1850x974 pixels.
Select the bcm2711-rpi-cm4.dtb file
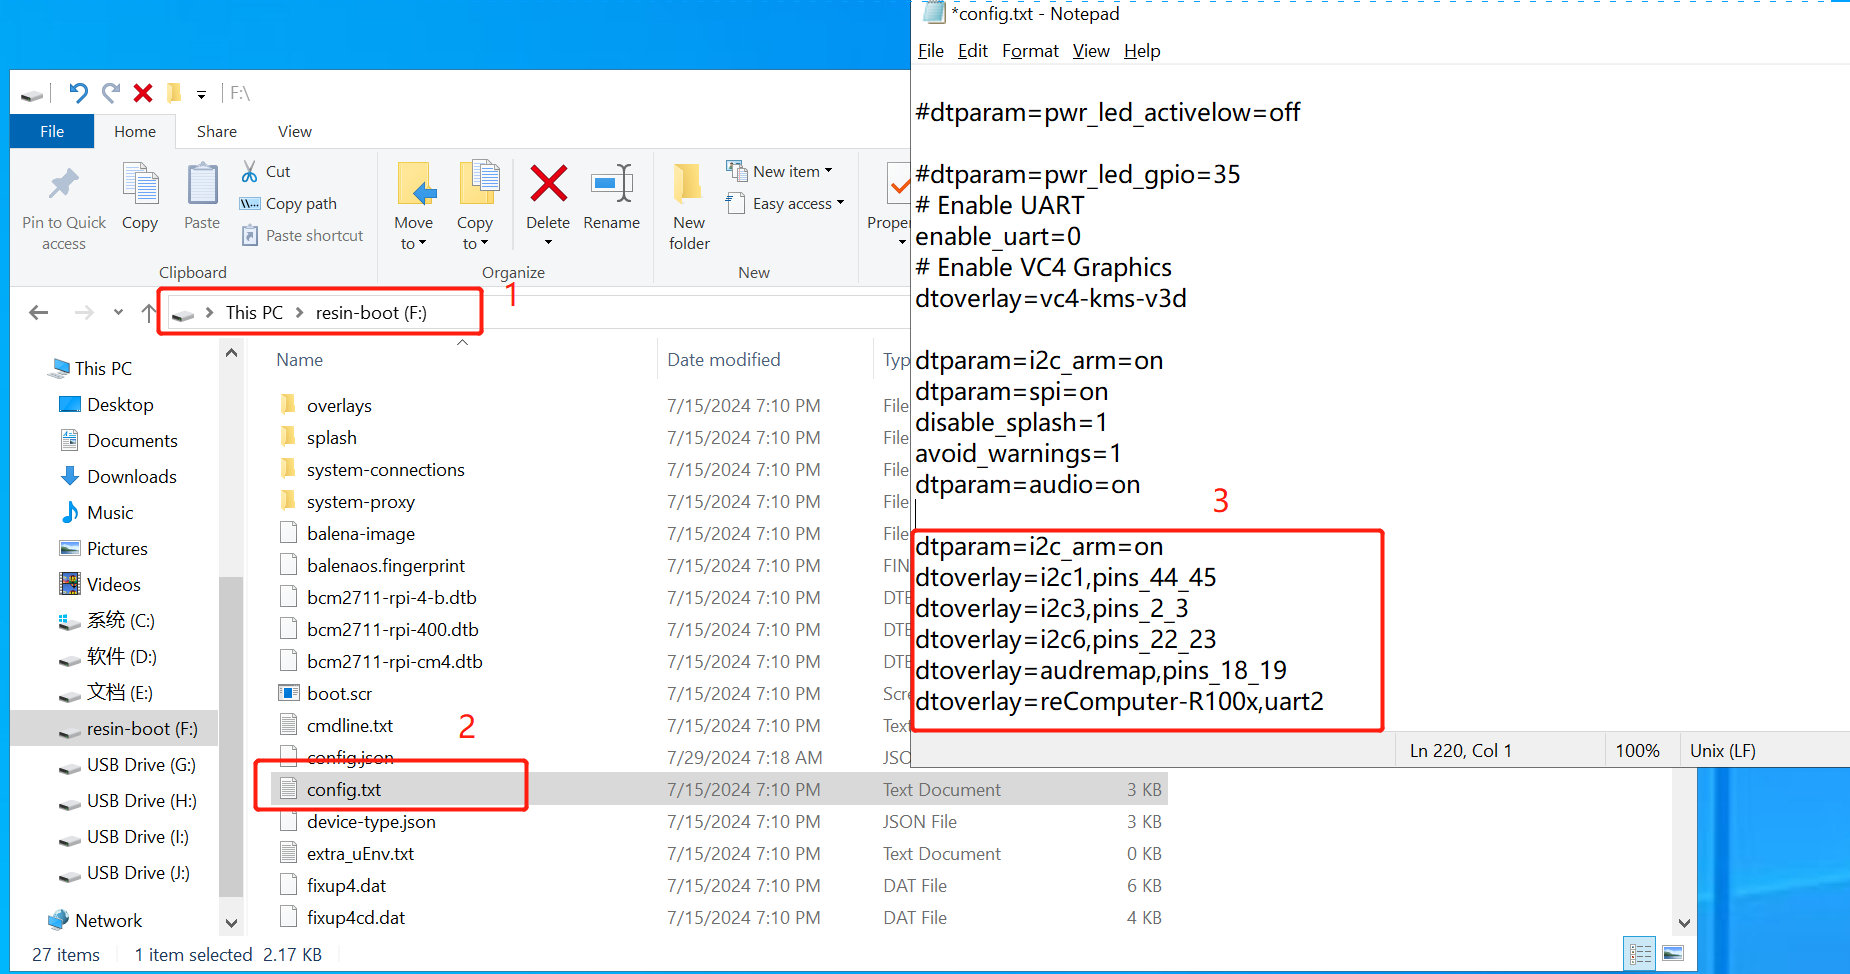[x=394, y=662]
